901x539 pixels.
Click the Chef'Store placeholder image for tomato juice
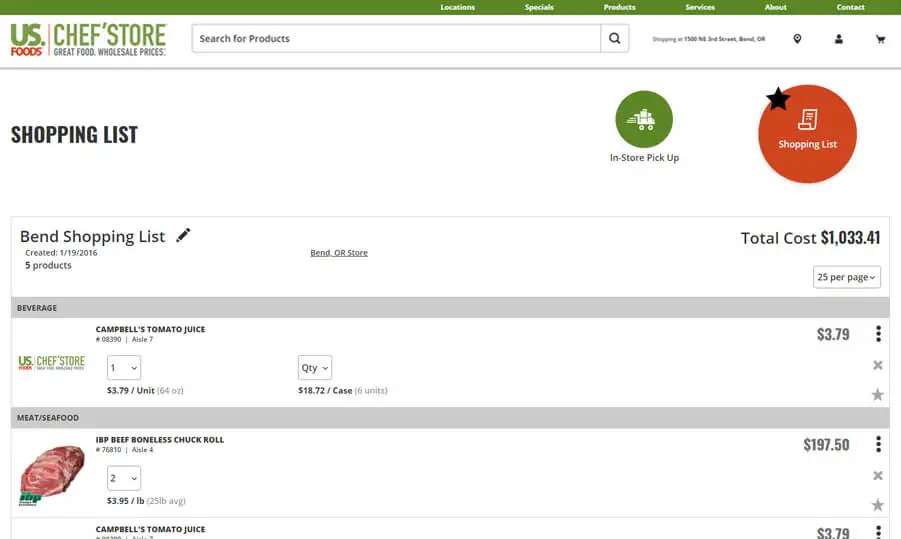point(52,362)
